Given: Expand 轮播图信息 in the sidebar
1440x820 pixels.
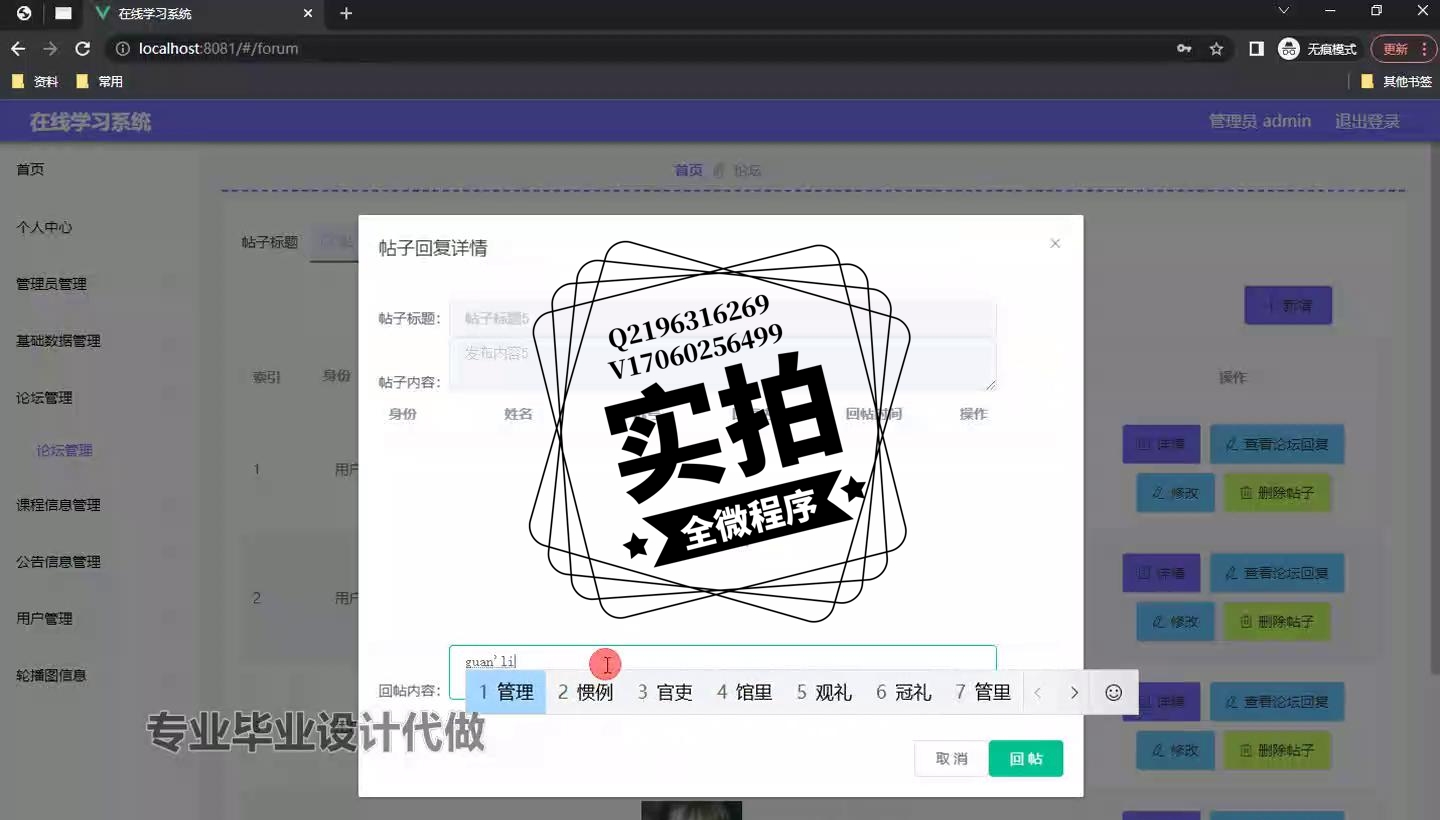Looking at the screenshot, I should click(51, 676).
